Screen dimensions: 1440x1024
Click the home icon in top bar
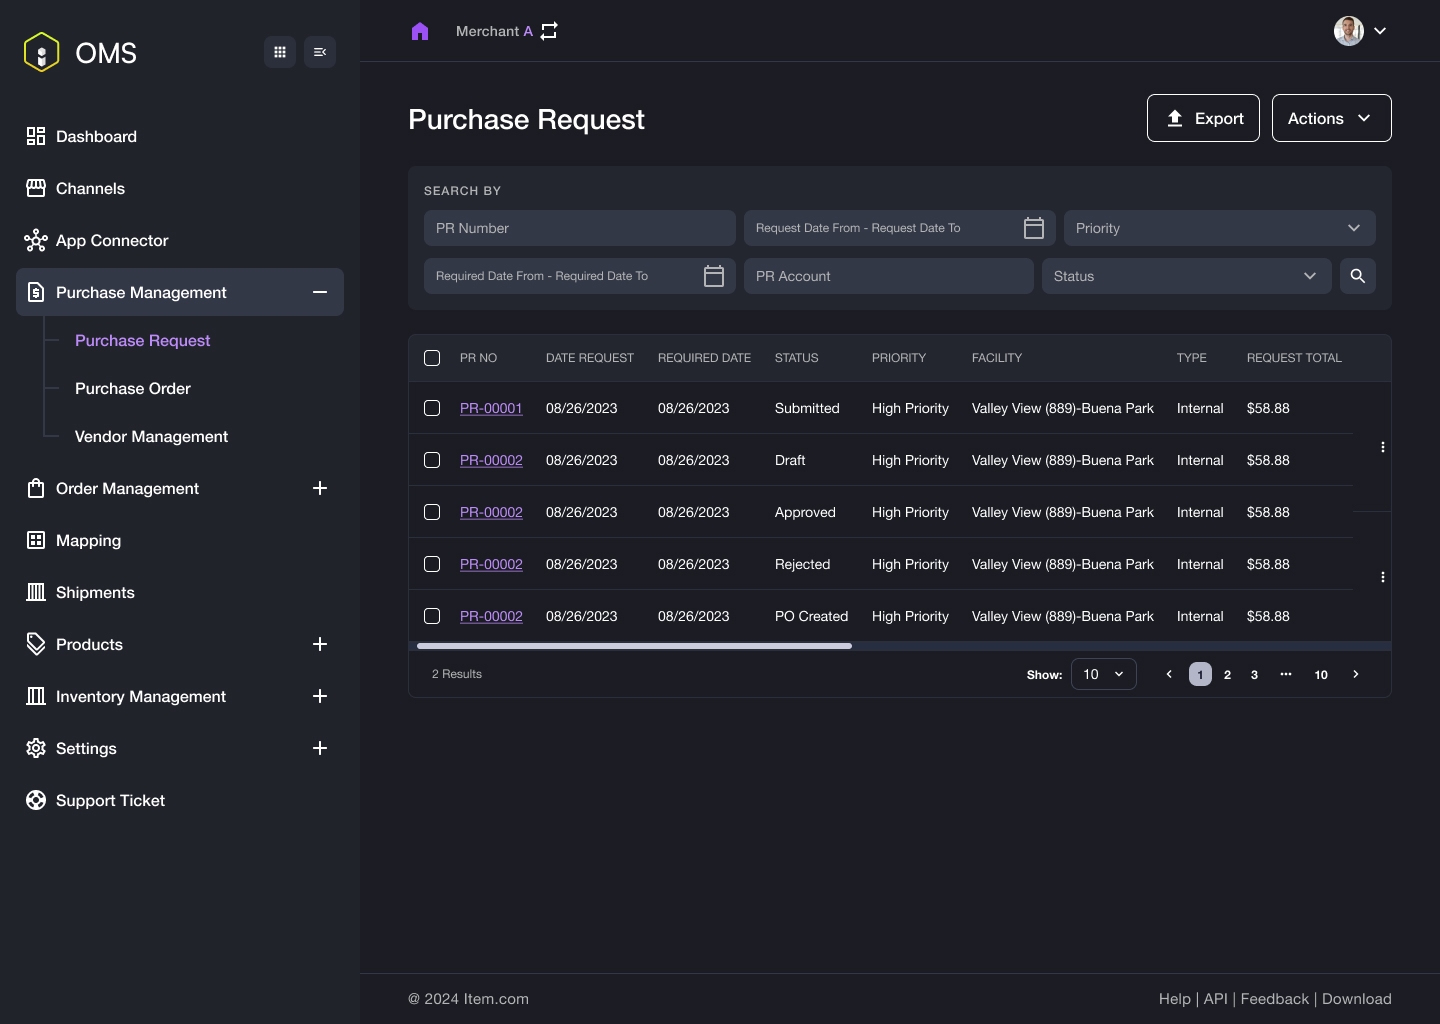point(420,31)
